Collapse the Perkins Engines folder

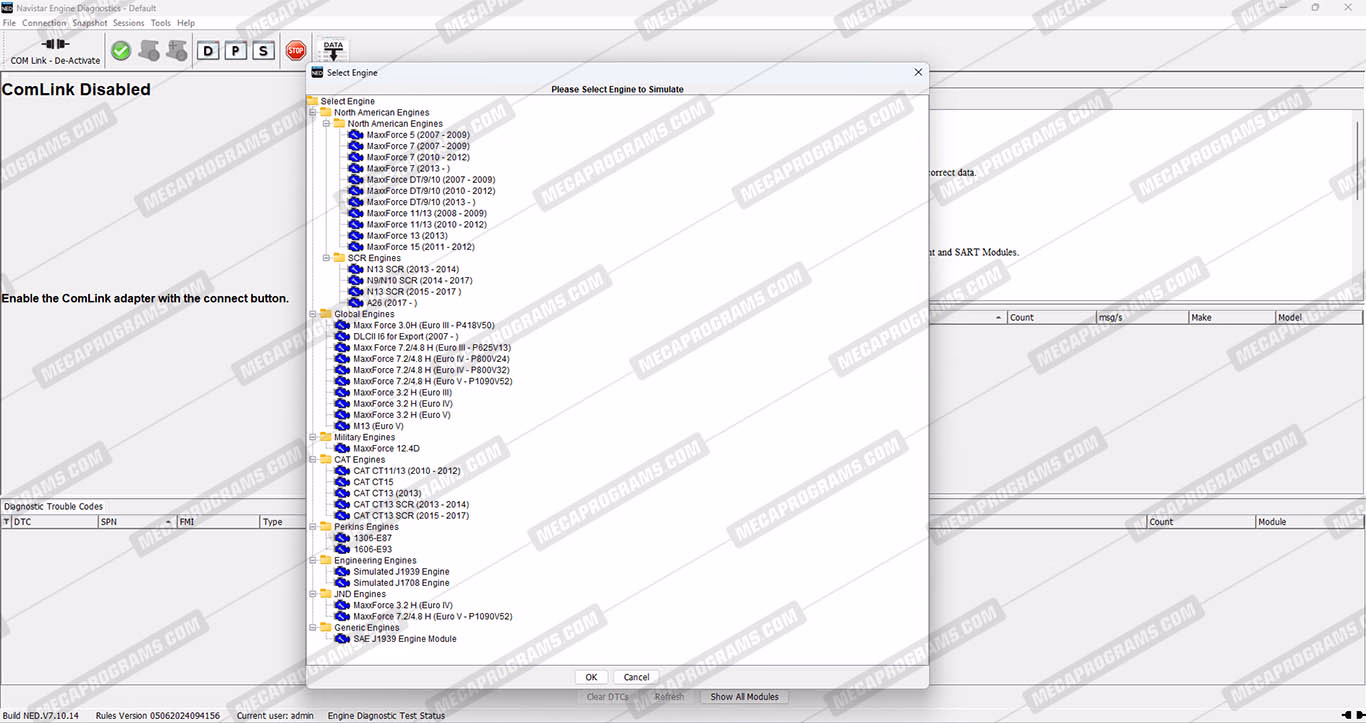click(x=313, y=527)
